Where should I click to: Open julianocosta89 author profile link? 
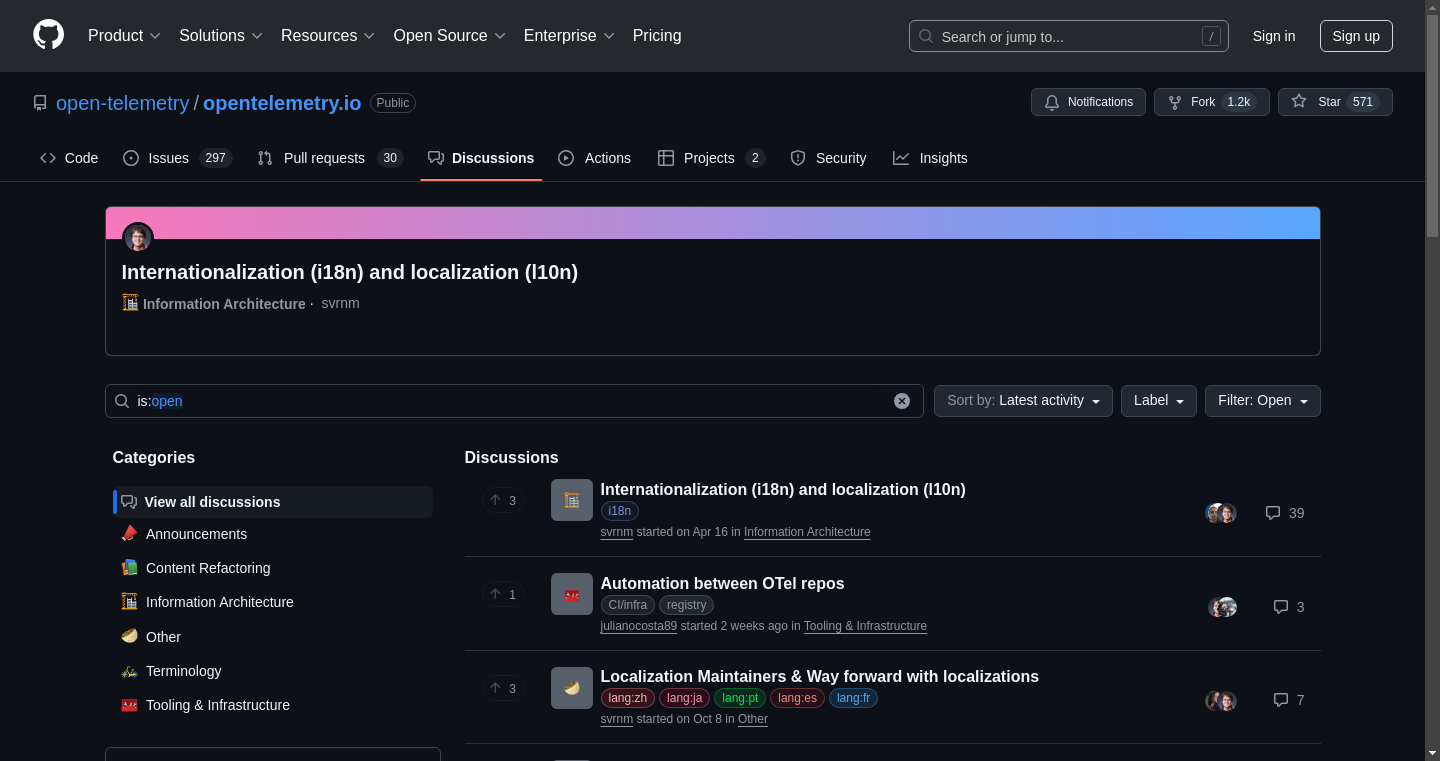pyautogui.click(x=638, y=626)
